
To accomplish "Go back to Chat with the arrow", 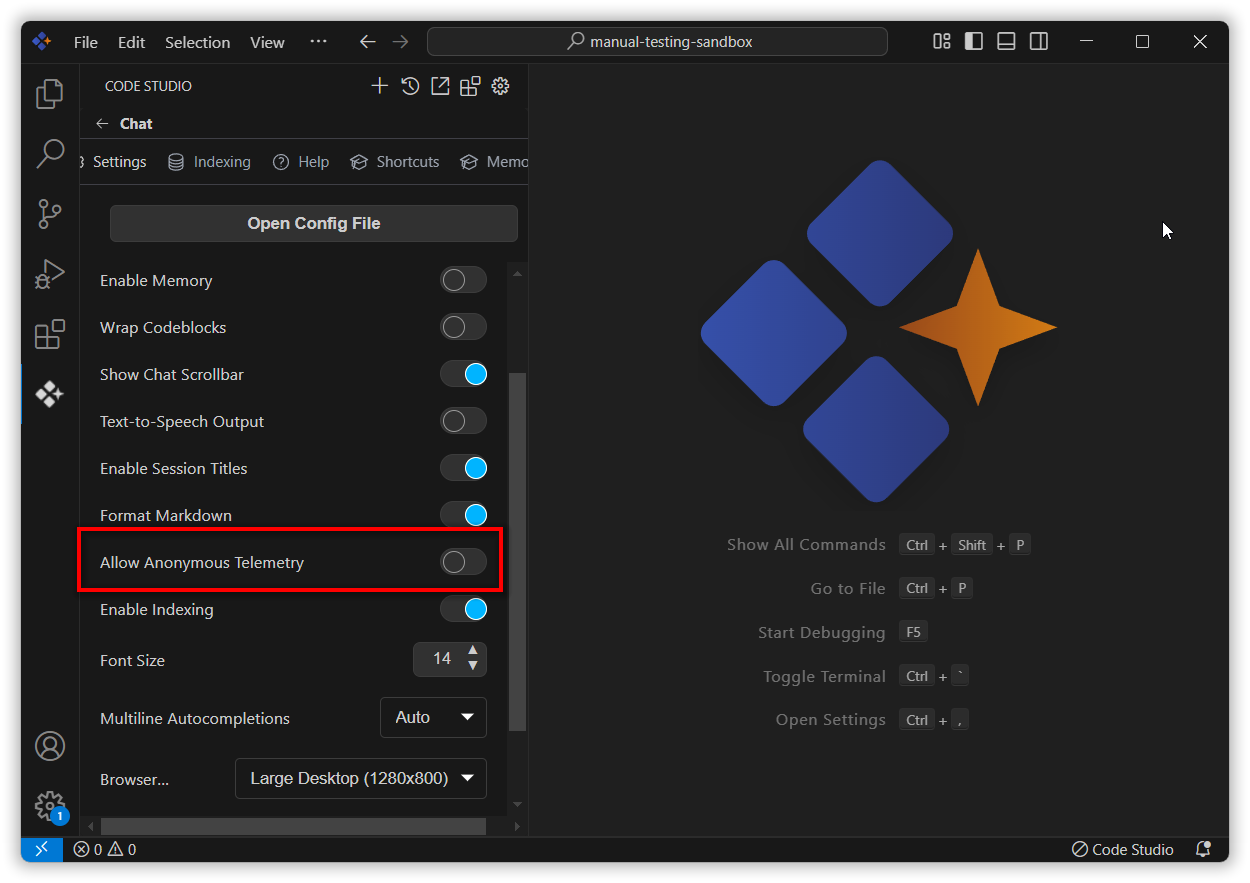I will pos(102,124).
